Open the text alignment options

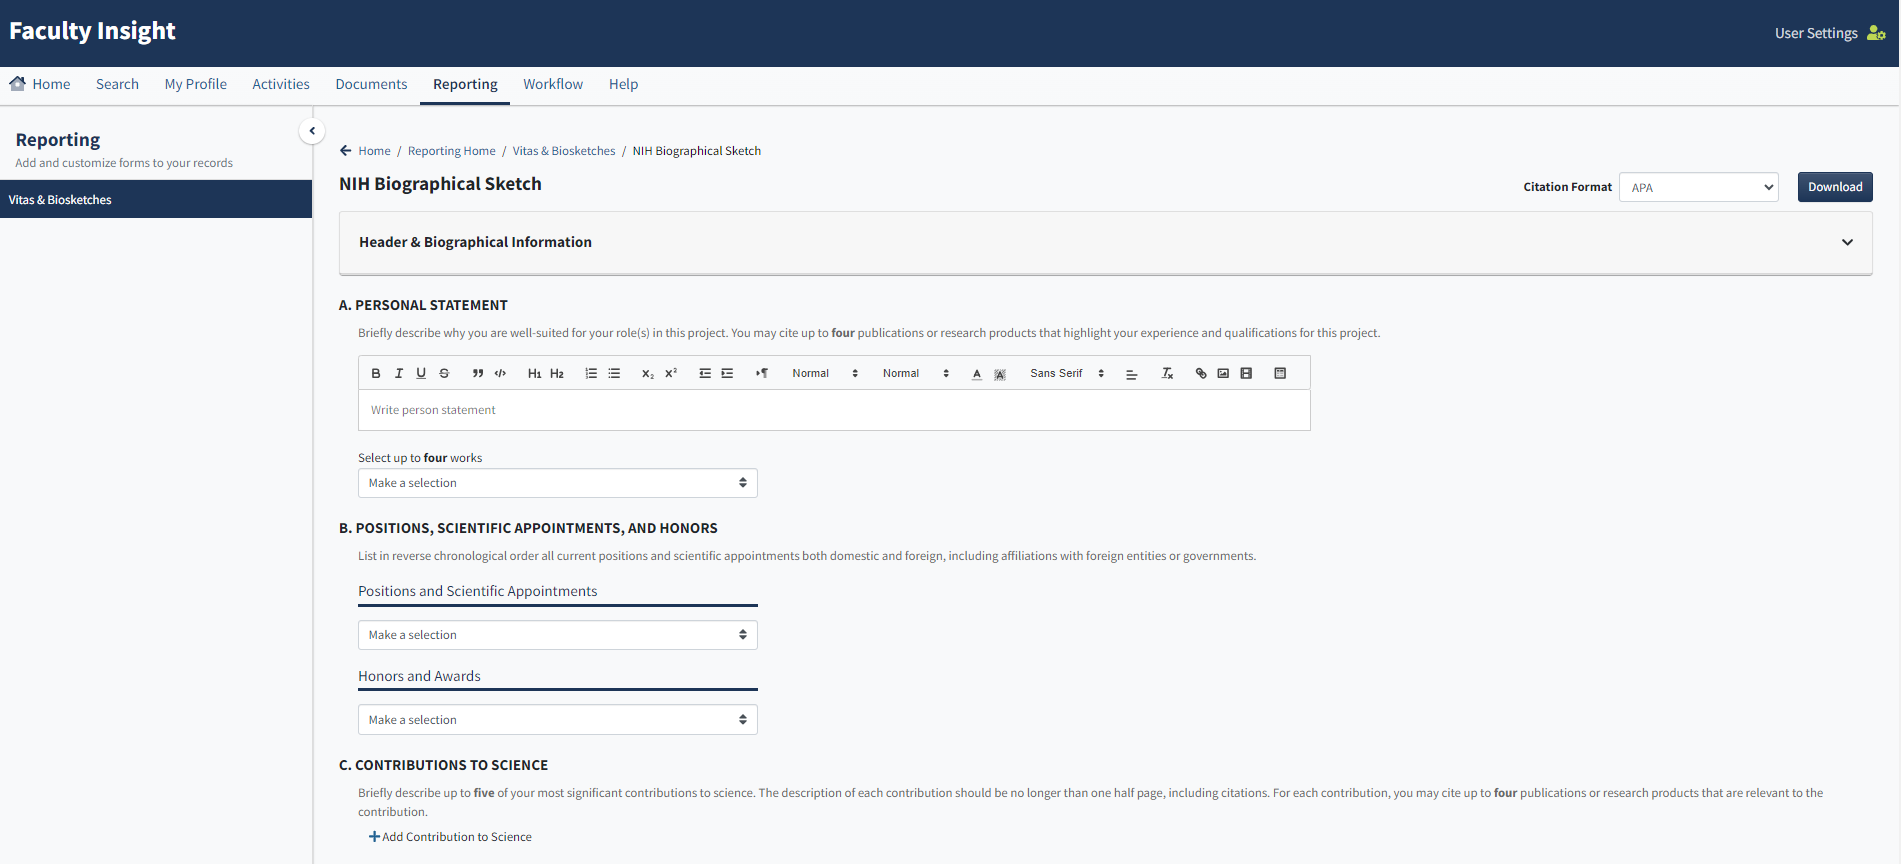(x=1132, y=373)
